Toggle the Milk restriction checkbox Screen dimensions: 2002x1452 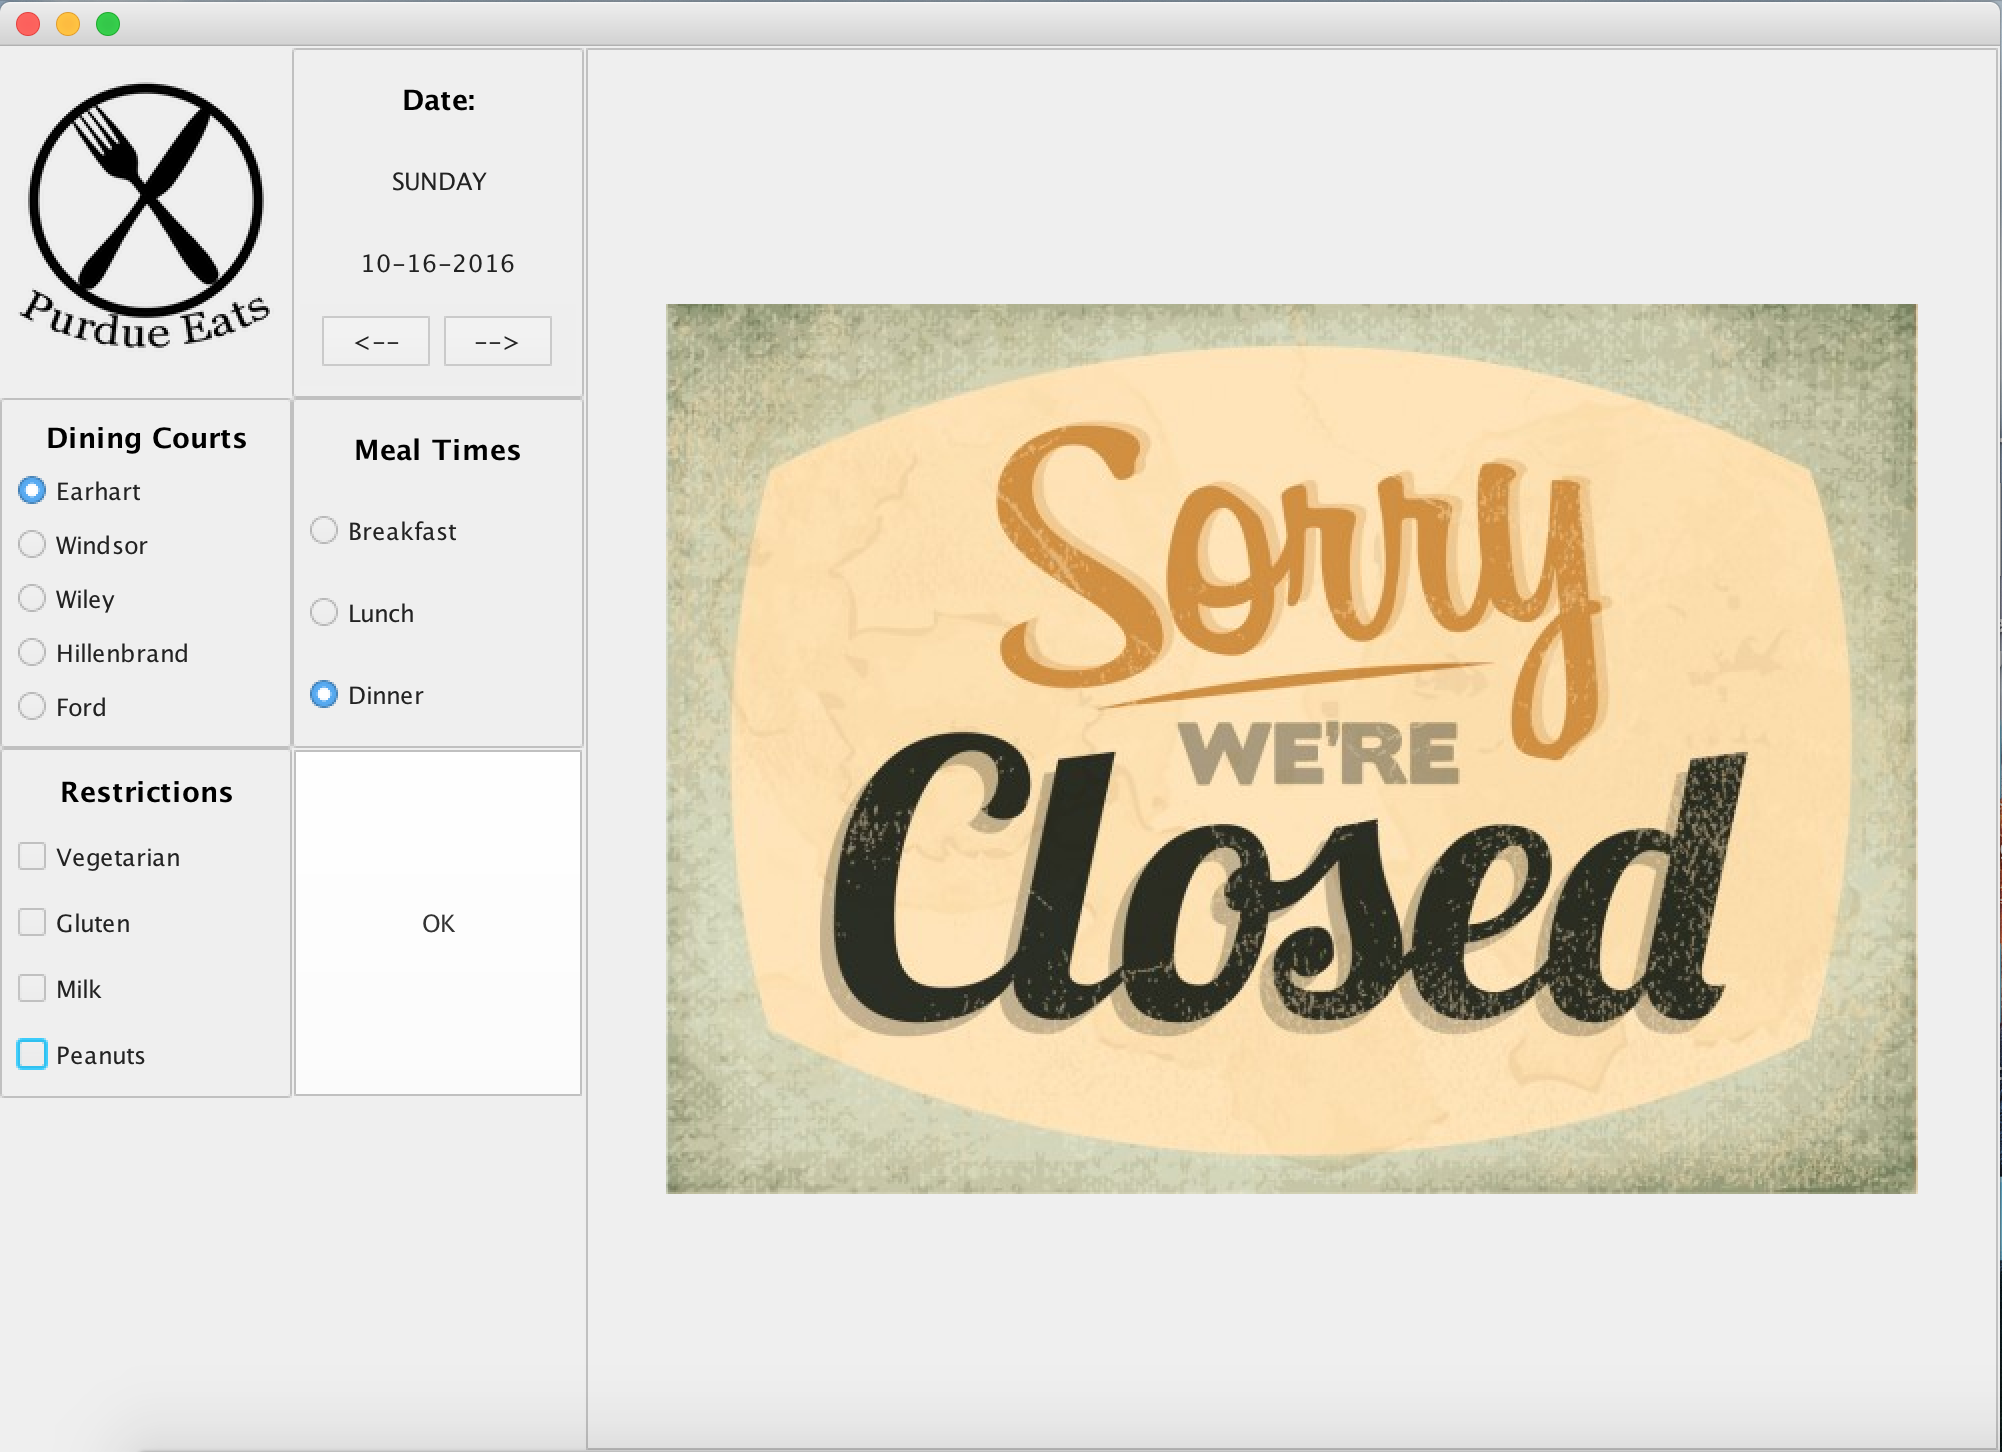[x=33, y=989]
